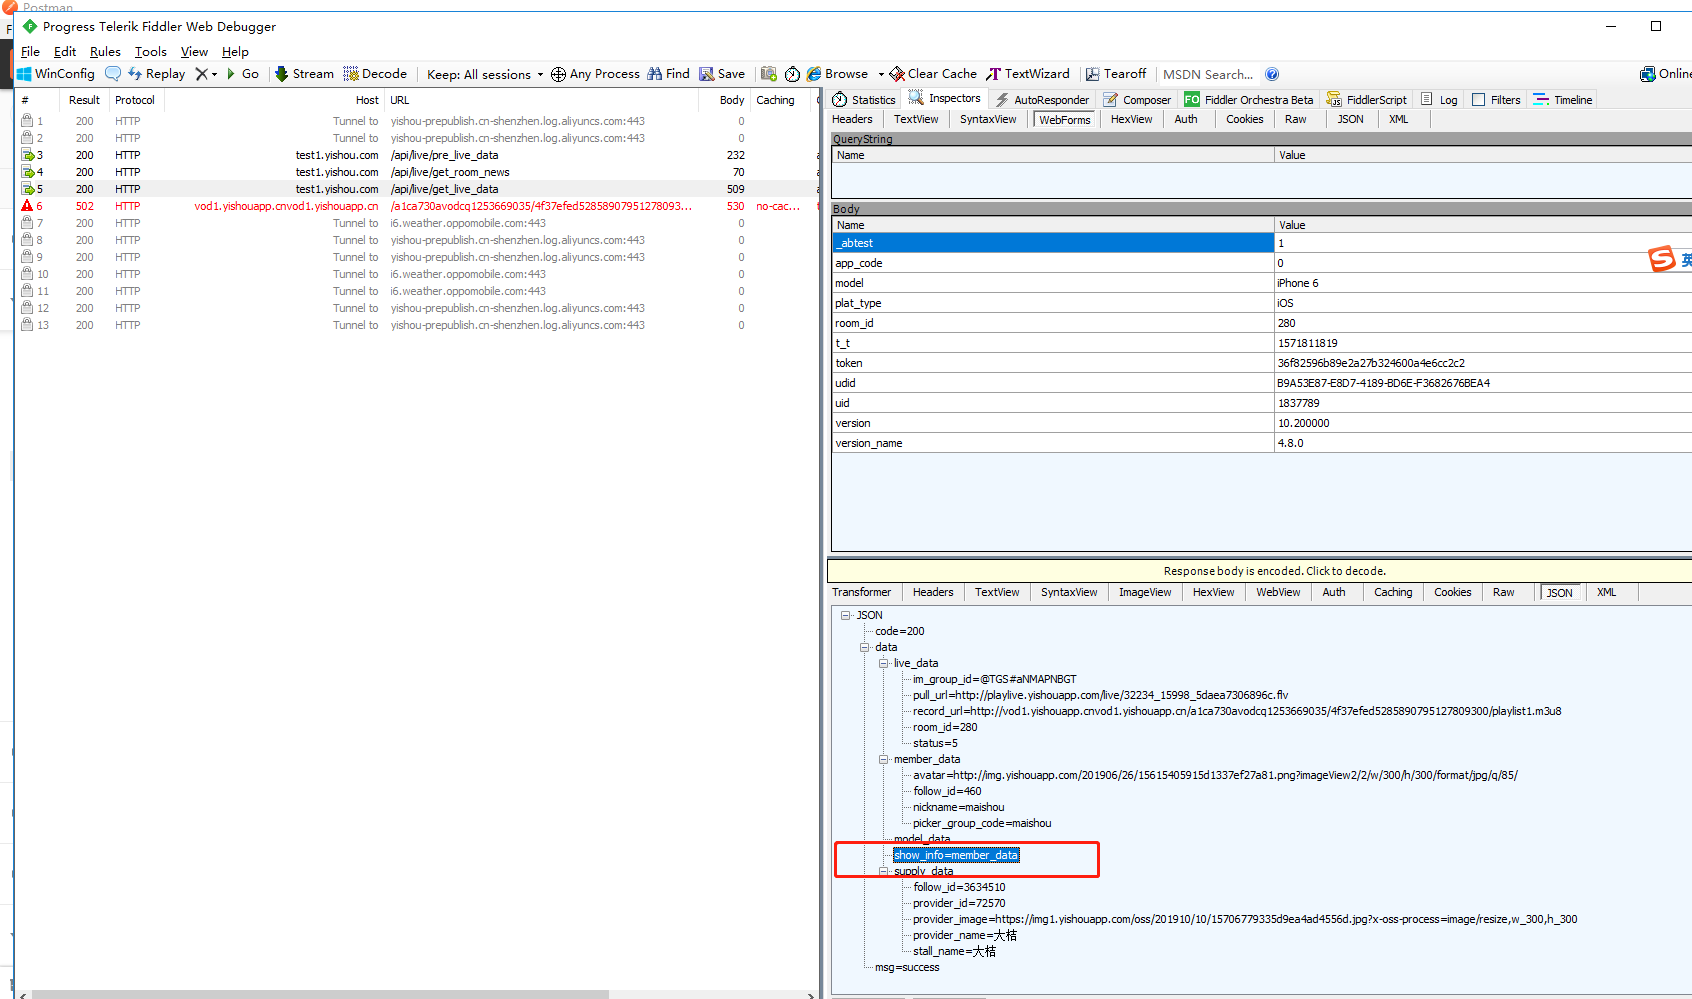Image resolution: width=1692 pixels, height=999 pixels.
Task: Switch request inspector to Headers tab
Action: [x=852, y=119]
